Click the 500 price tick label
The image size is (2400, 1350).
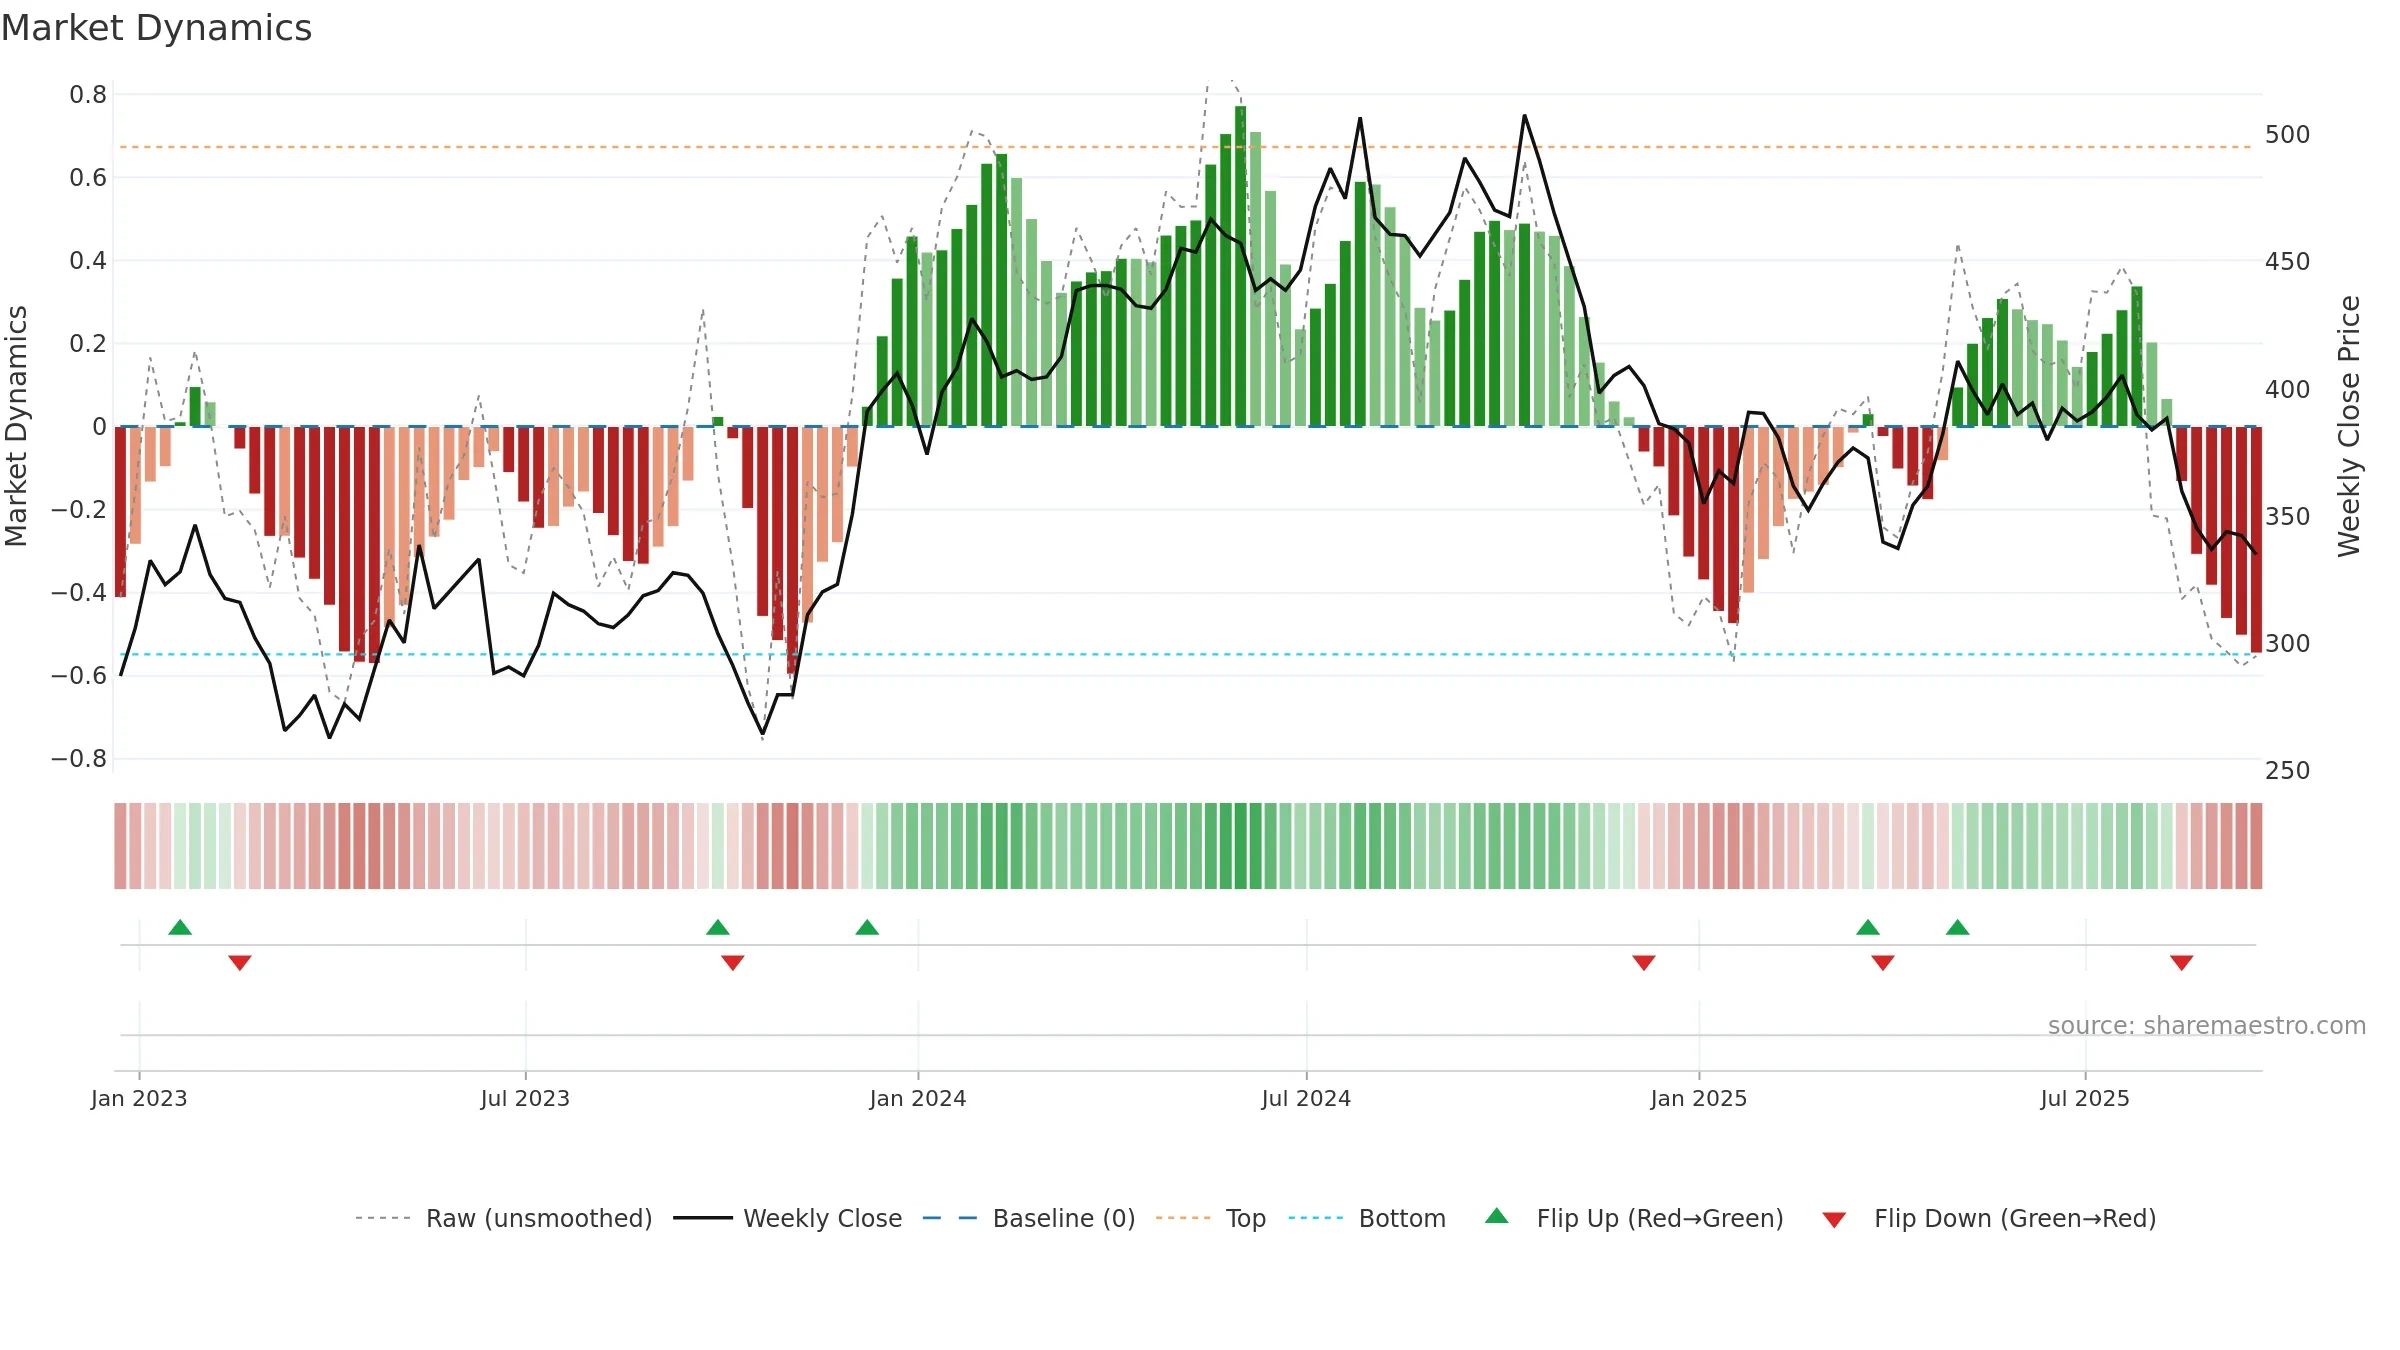point(2288,135)
